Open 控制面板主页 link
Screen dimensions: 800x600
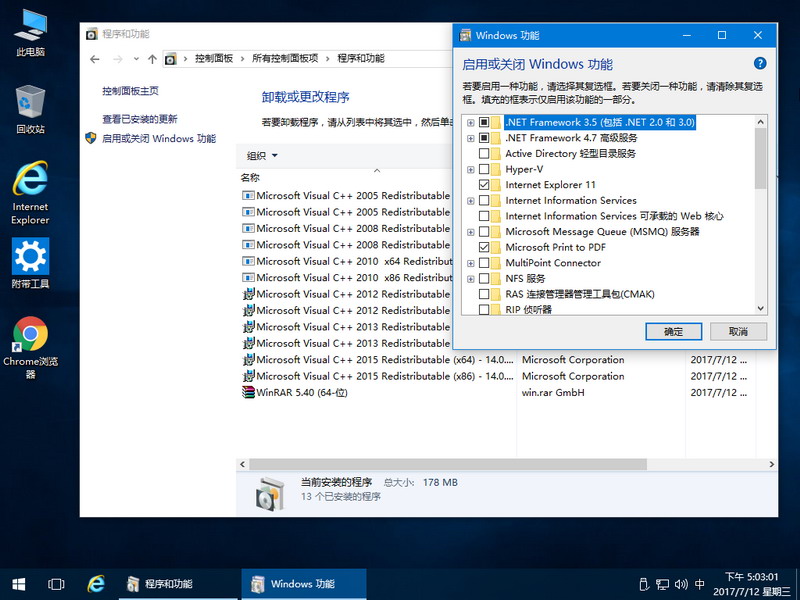click(130, 91)
